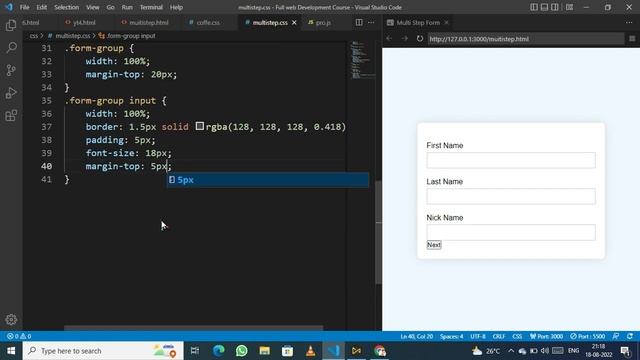640x360 pixels.
Task: Reload the preview browser page
Action: [420, 38]
